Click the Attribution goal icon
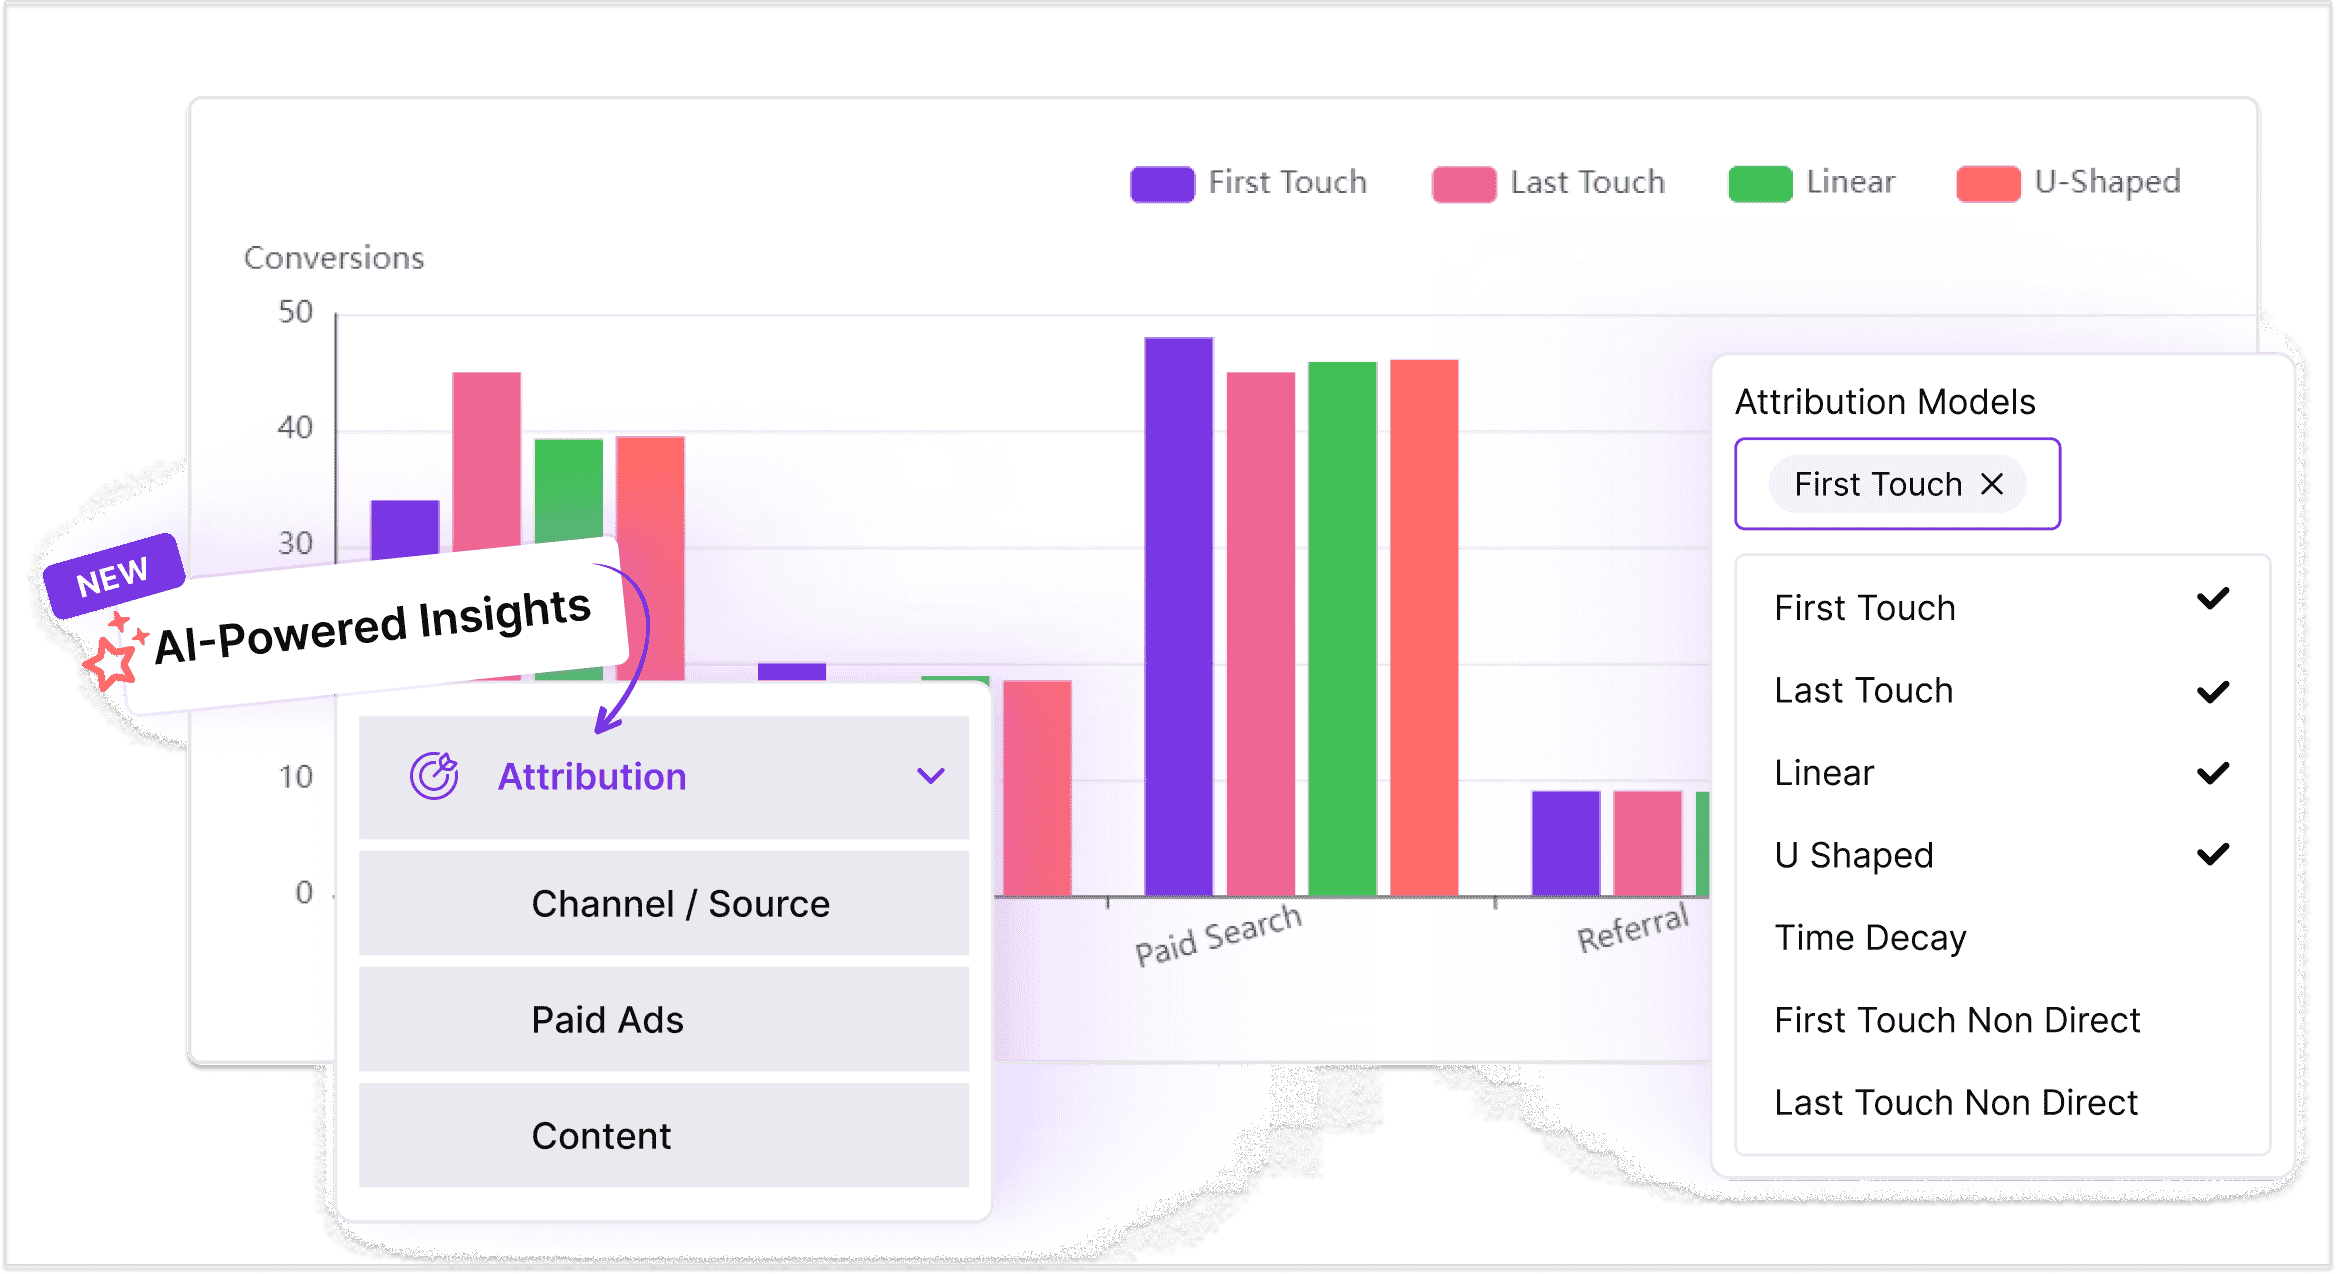2336x1274 pixels. (435, 774)
